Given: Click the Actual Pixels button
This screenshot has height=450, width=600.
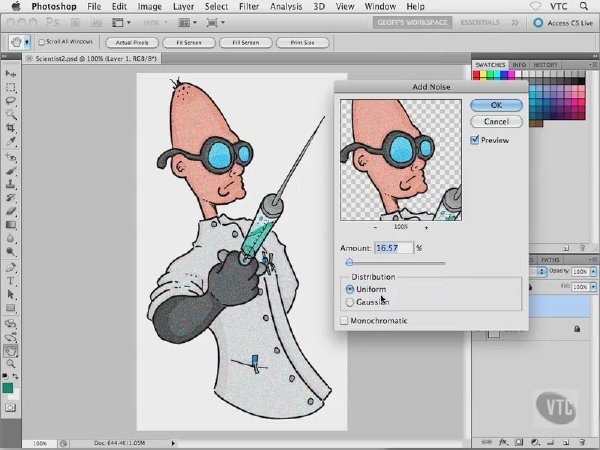Looking at the screenshot, I should 132,42.
